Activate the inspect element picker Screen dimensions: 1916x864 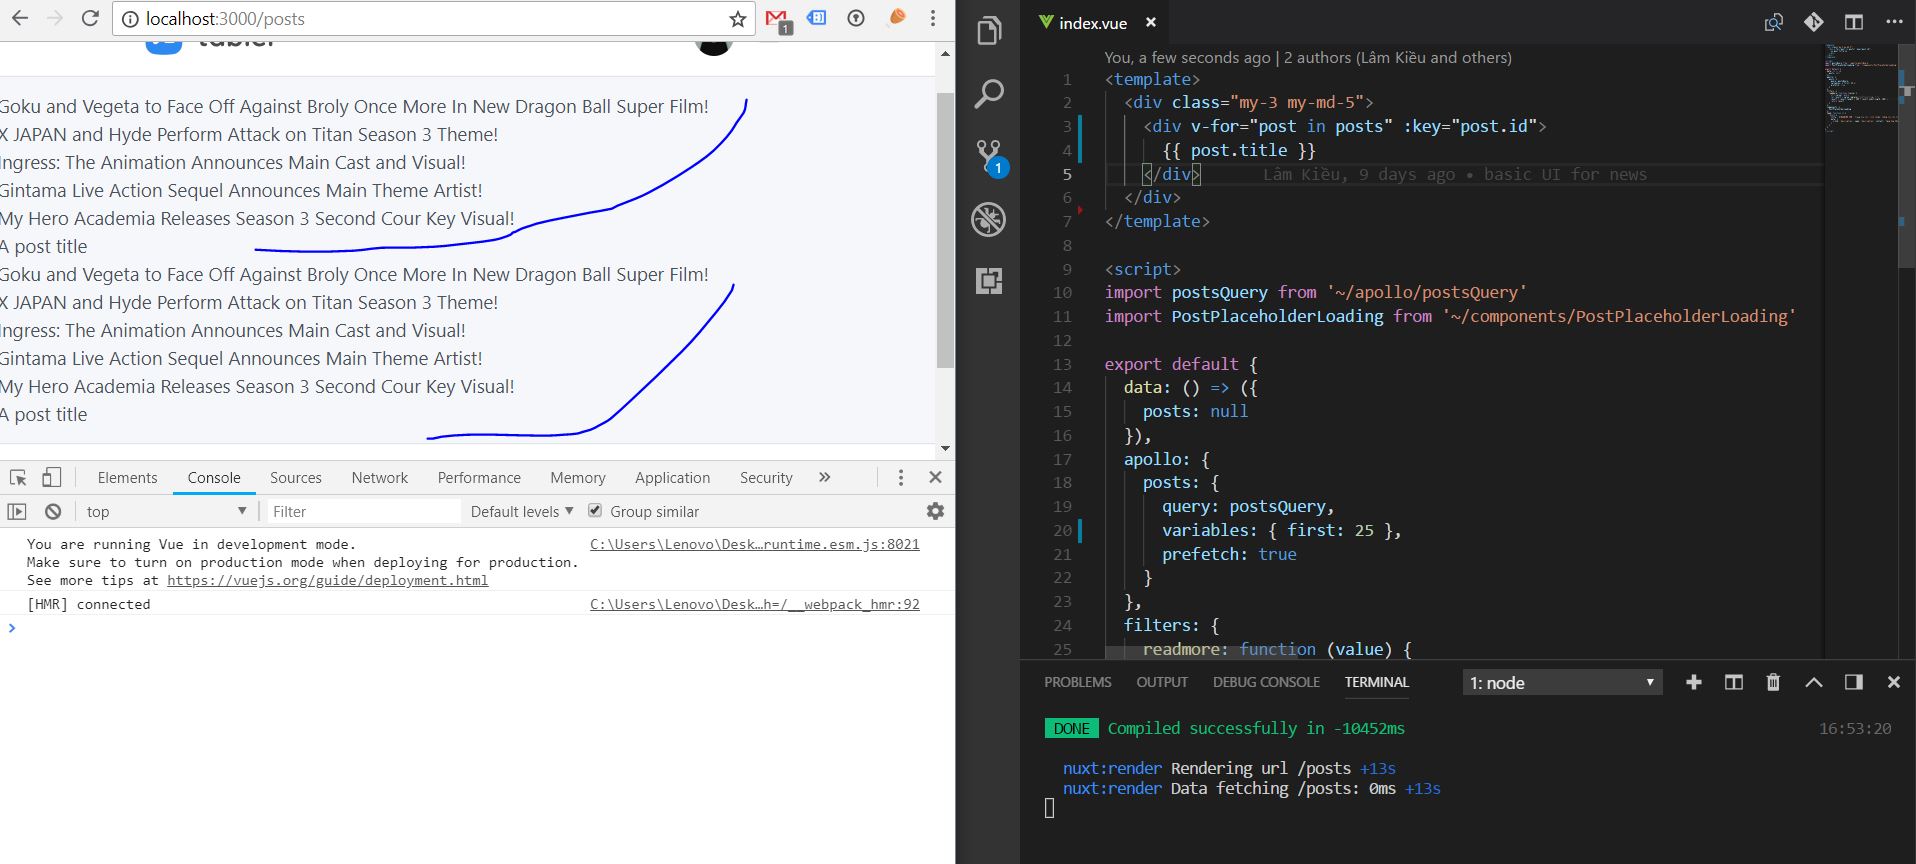point(18,477)
